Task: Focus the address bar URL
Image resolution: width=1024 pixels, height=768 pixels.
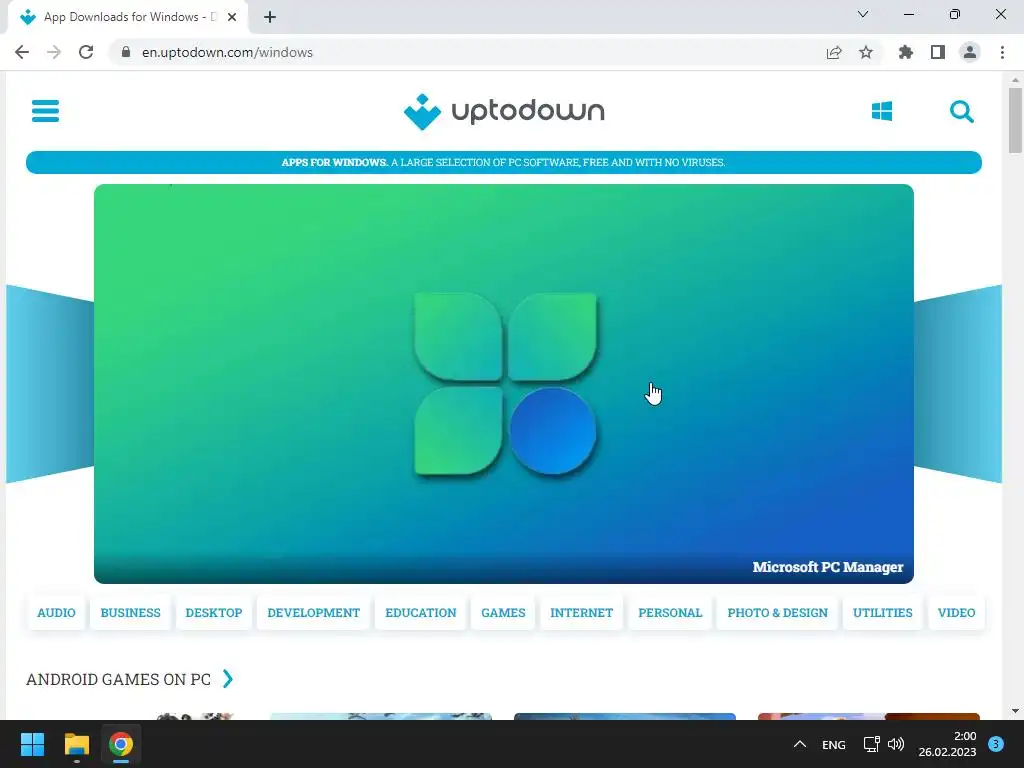Action: click(x=227, y=52)
